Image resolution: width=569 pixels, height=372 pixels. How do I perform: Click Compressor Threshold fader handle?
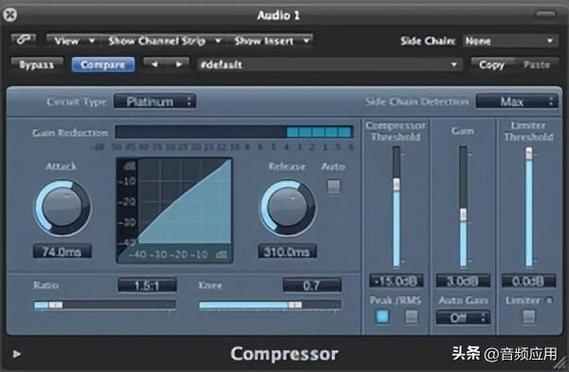pos(396,184)
